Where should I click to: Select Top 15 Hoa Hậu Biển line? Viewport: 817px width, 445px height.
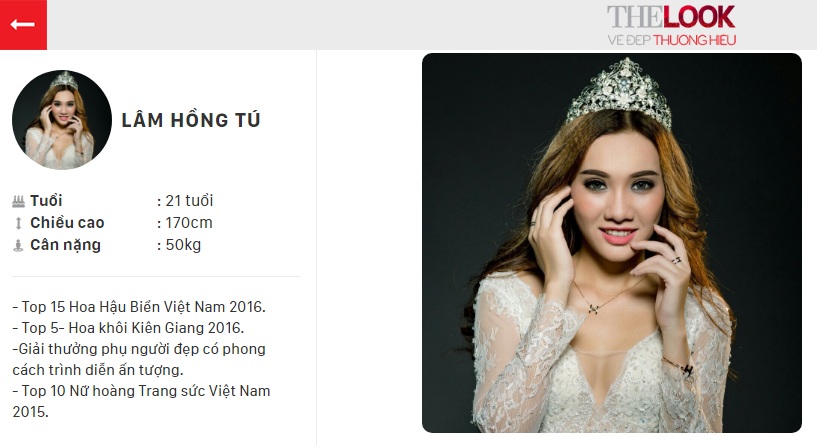pos(139,306)
